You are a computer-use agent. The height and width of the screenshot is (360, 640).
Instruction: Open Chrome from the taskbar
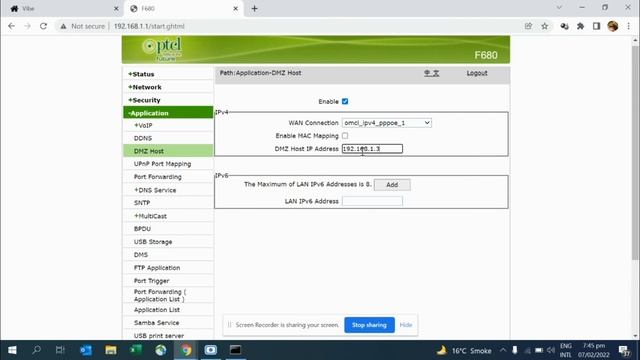[x=186, y=350]
